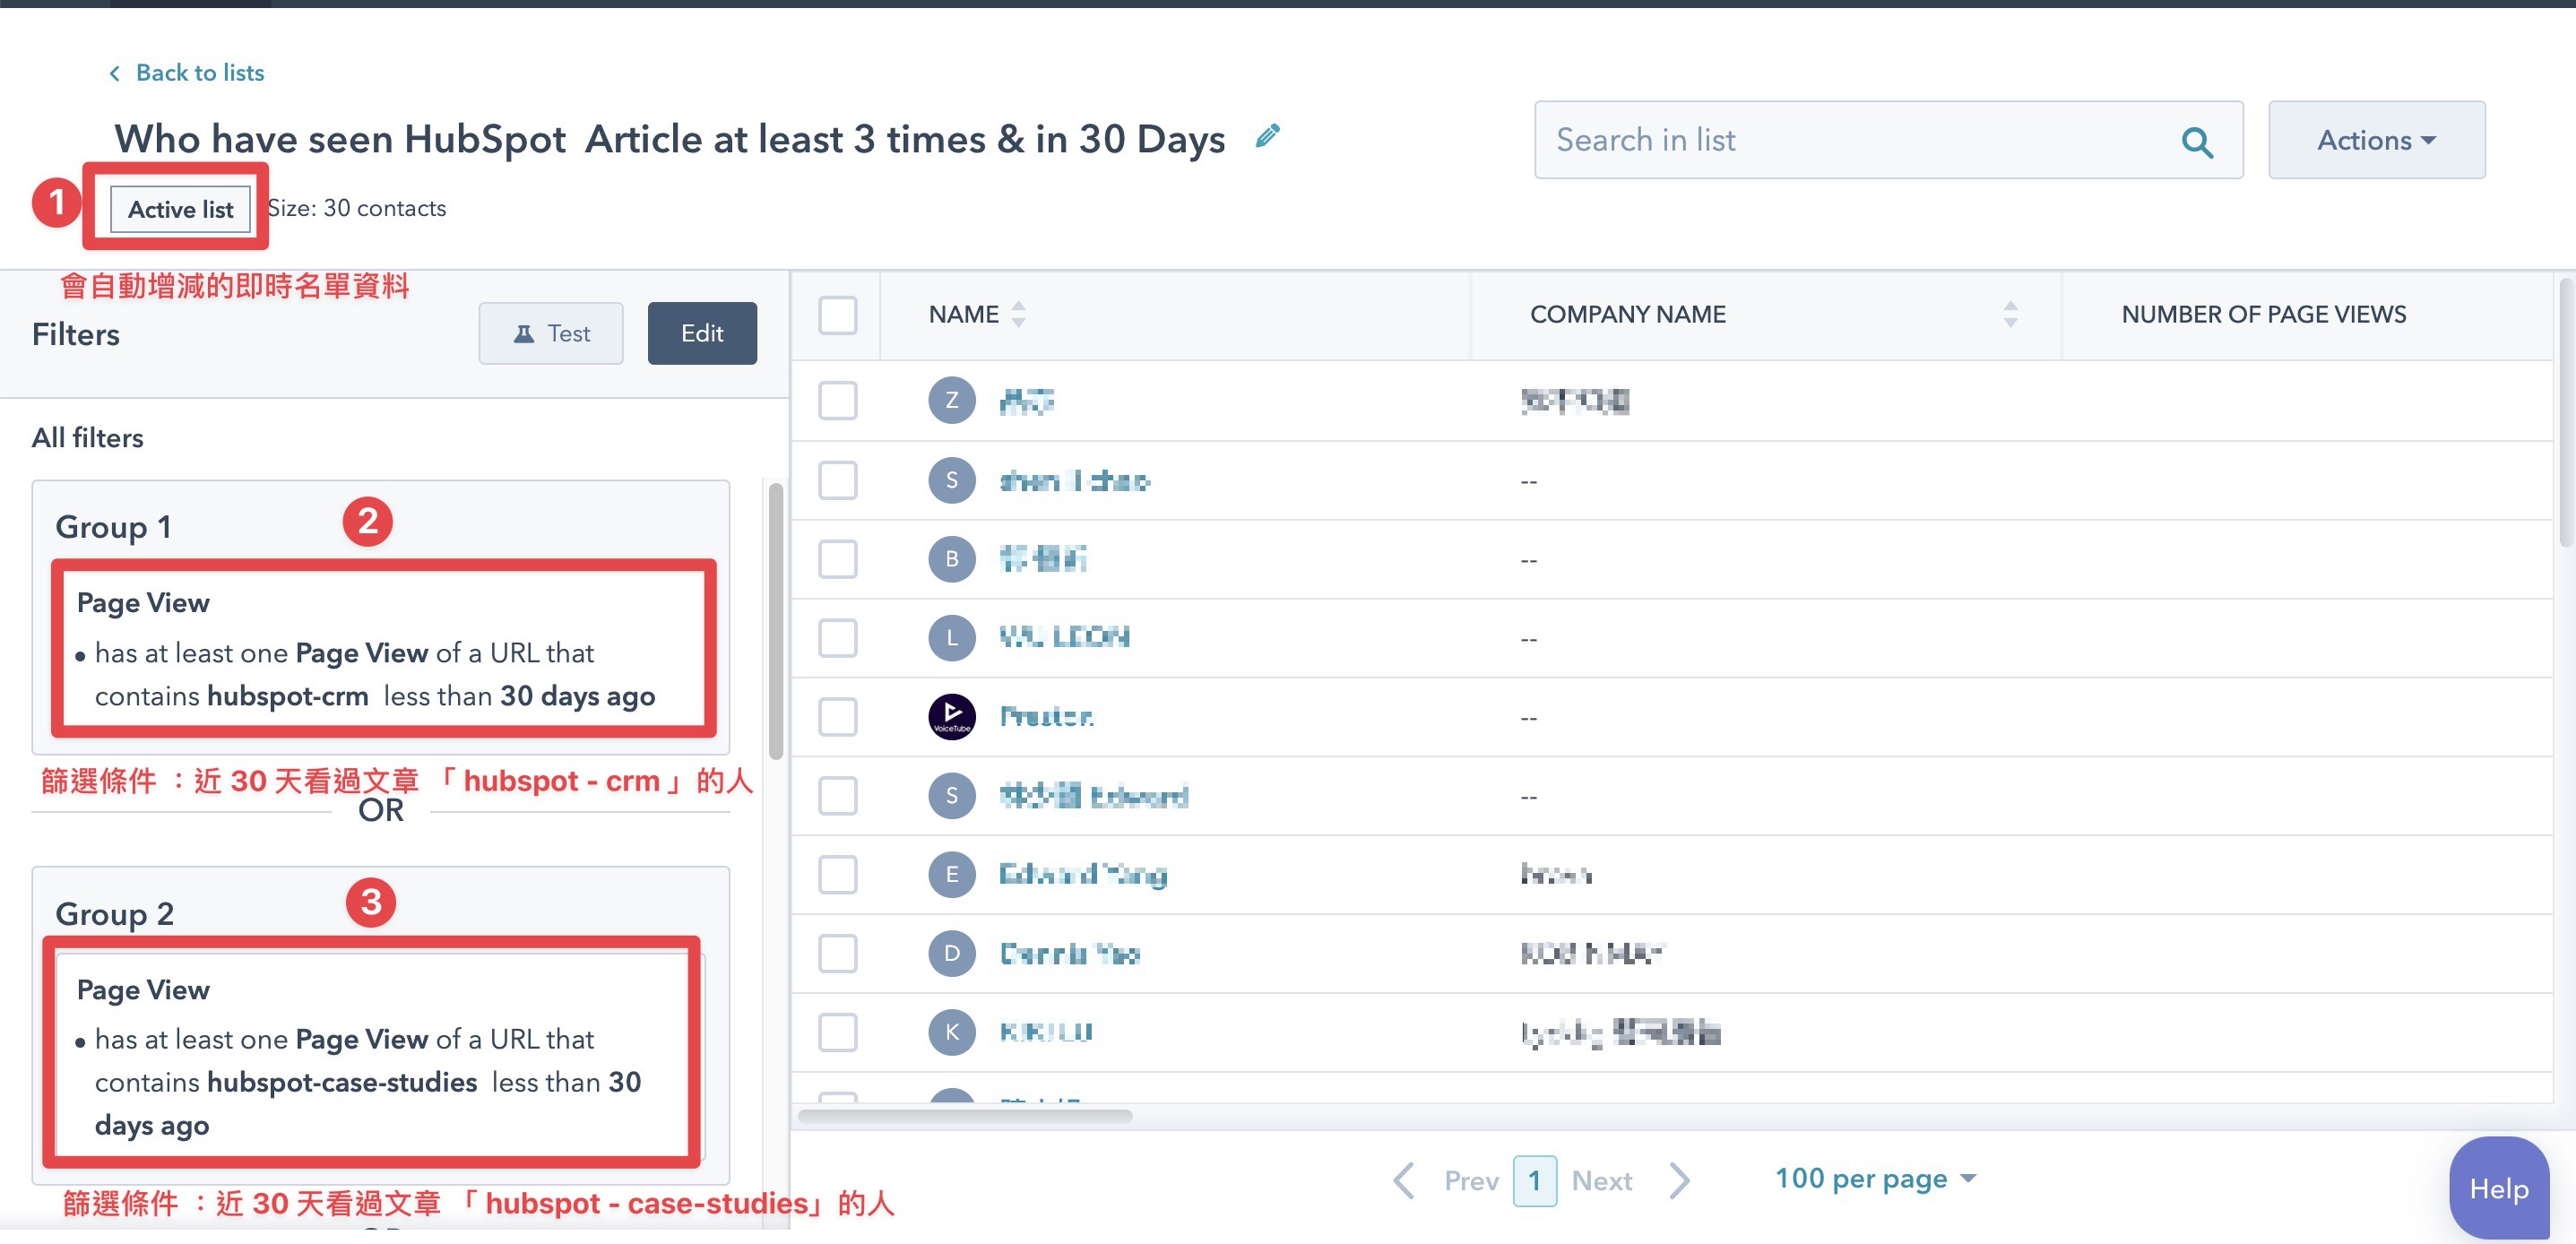Click the Edit filters button
Screen dimensions: 2576x1244
[x=703, y=331]
